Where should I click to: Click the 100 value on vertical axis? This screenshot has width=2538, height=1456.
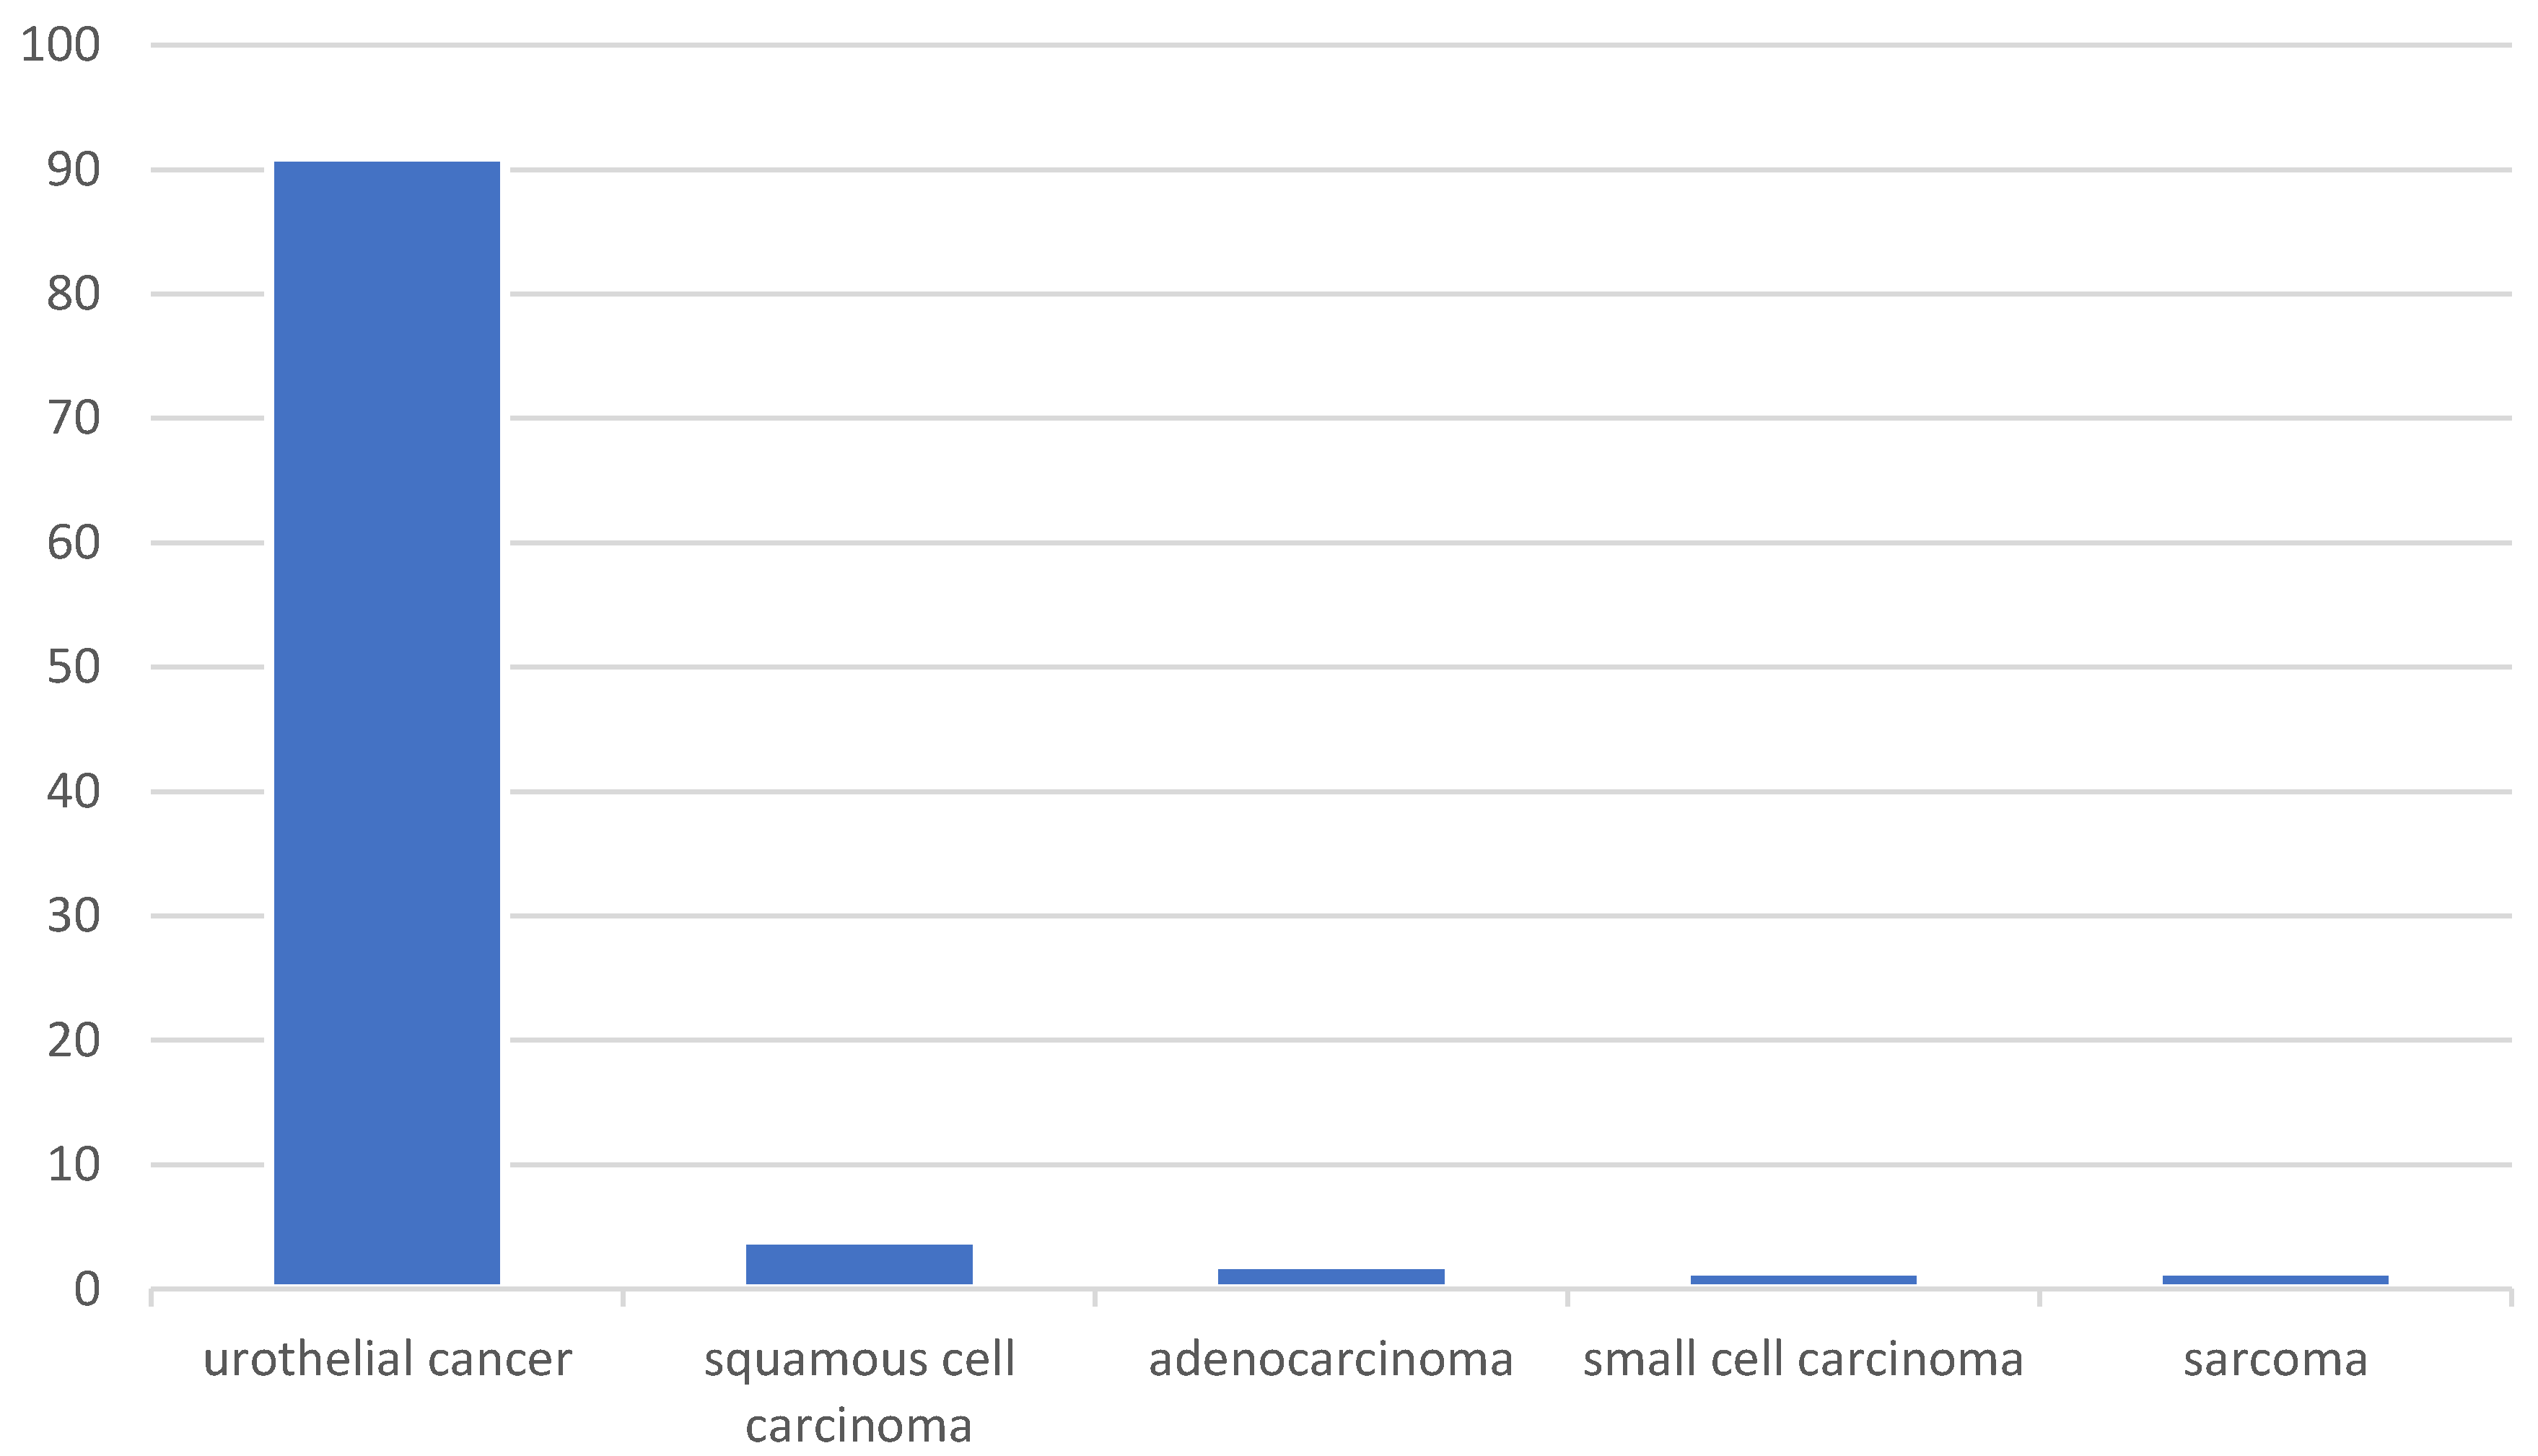click(61, 45)
